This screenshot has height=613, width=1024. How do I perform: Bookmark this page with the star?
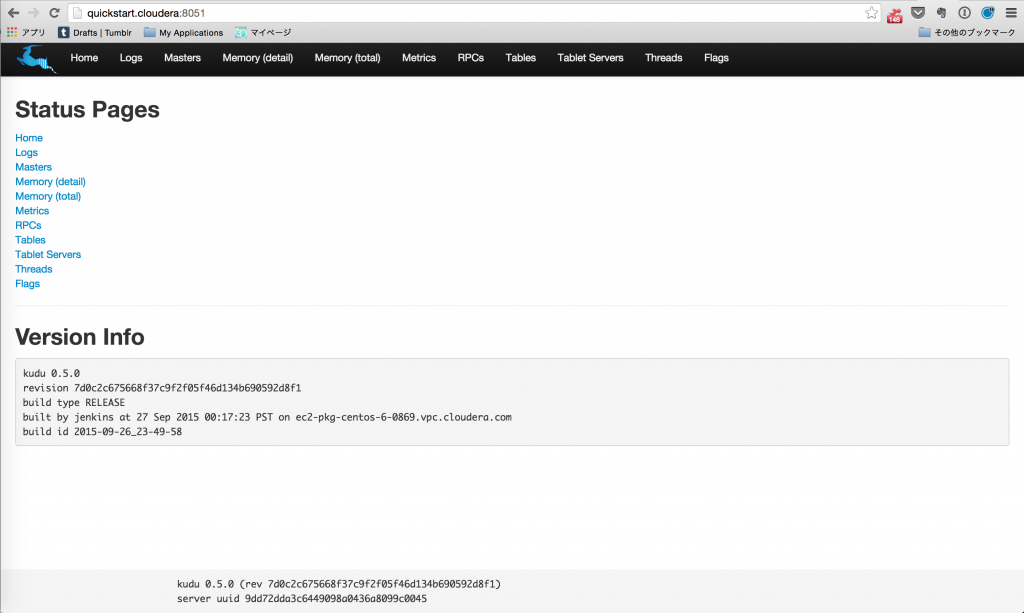pyautogui.click(x=871, y=13)
